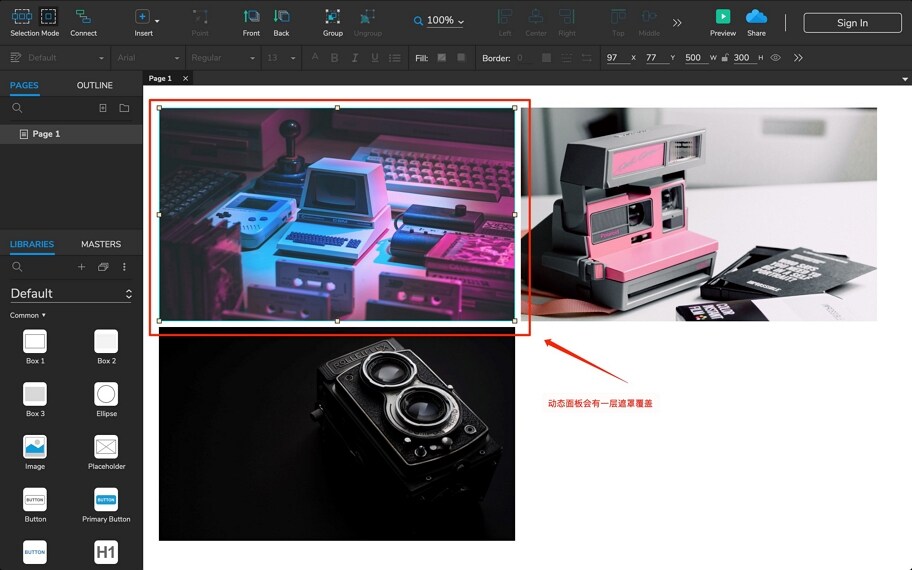Image resolution: width=912 pixels, height=570 pixels.
Task: Open the Border color swatch
Action: pyautogui.click(x=546, y=58)
